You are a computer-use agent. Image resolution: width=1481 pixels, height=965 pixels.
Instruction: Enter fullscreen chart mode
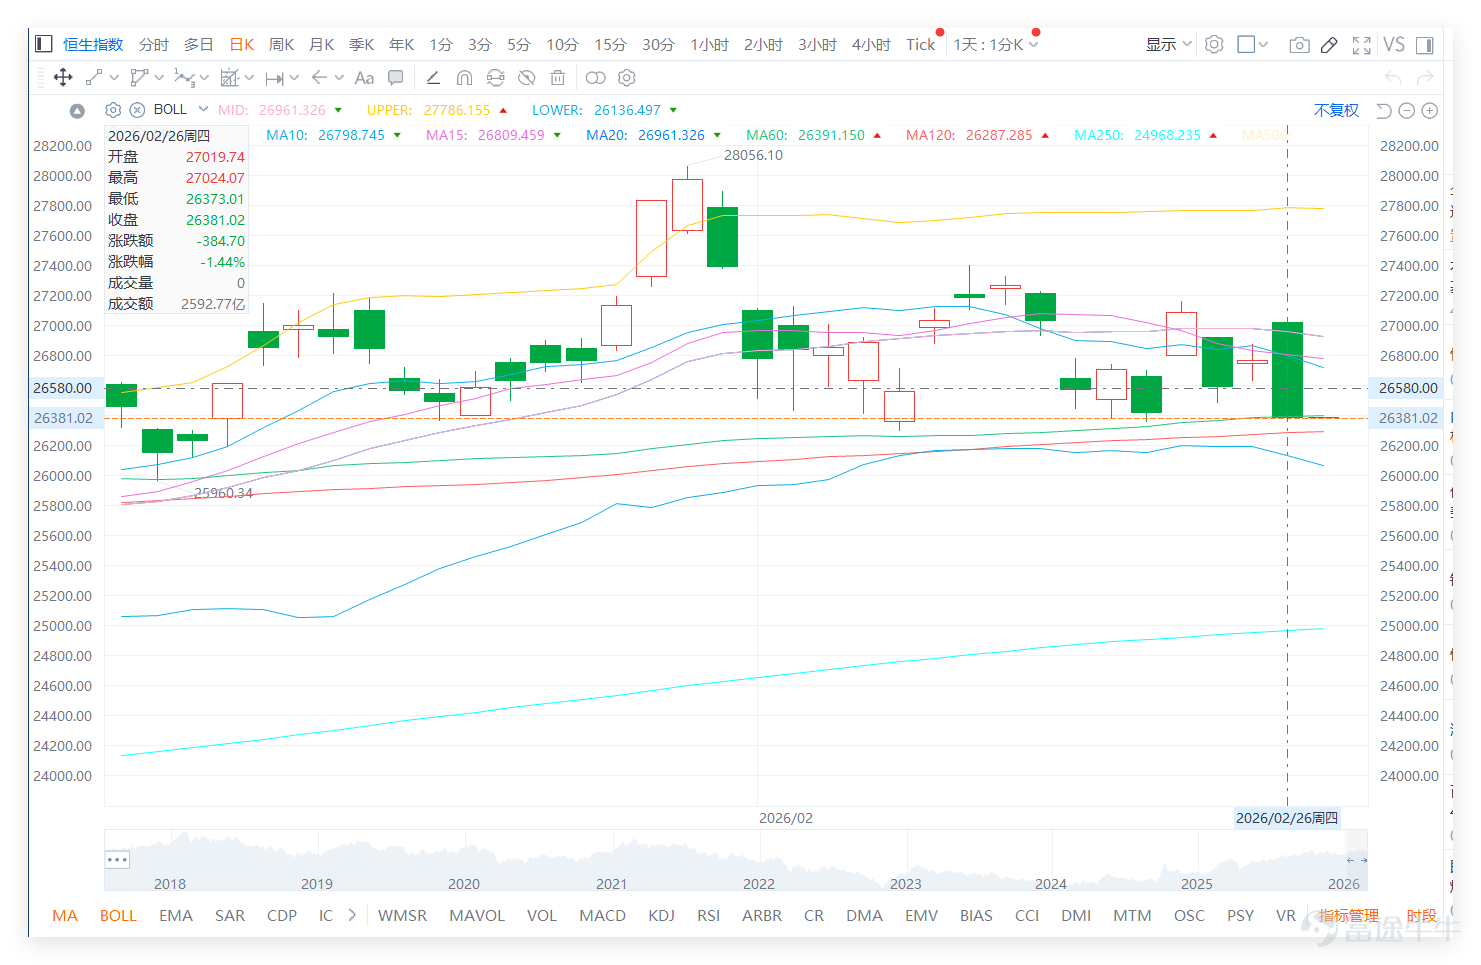(x=1361, y=44)
